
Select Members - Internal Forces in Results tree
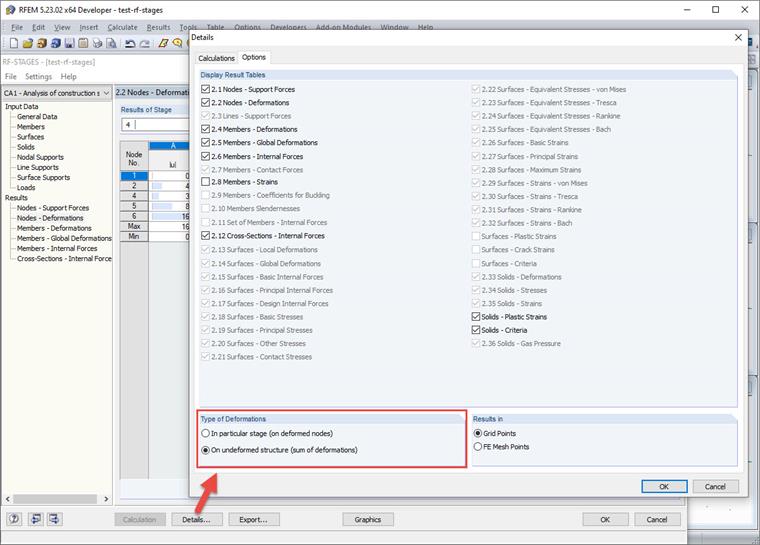57,248
